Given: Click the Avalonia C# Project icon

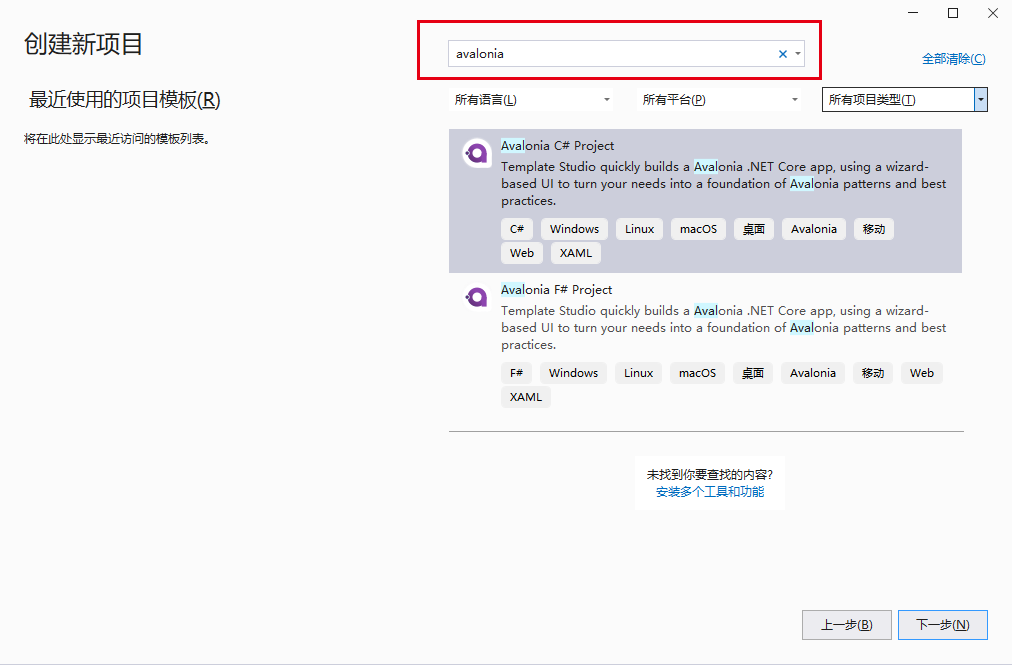Looking at the screenshot, I should 477,153.
